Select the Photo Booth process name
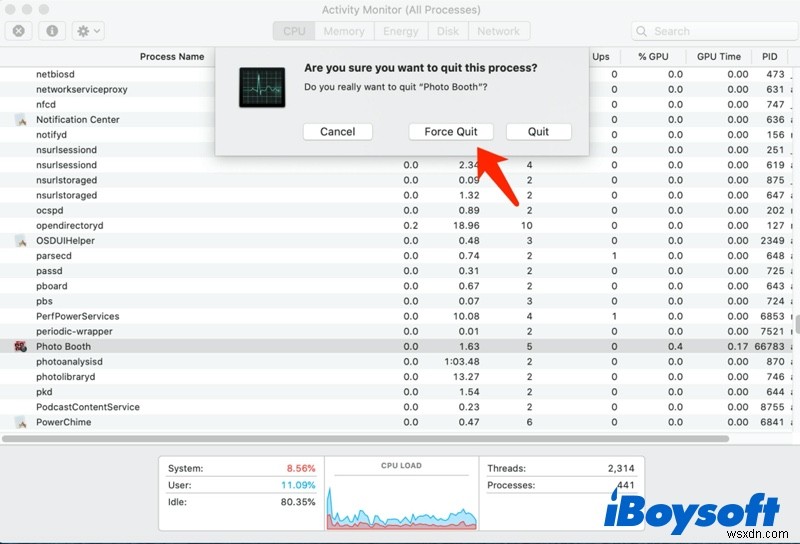The width and height of the screenshot is (800, 544). click(x=63, y=347)
